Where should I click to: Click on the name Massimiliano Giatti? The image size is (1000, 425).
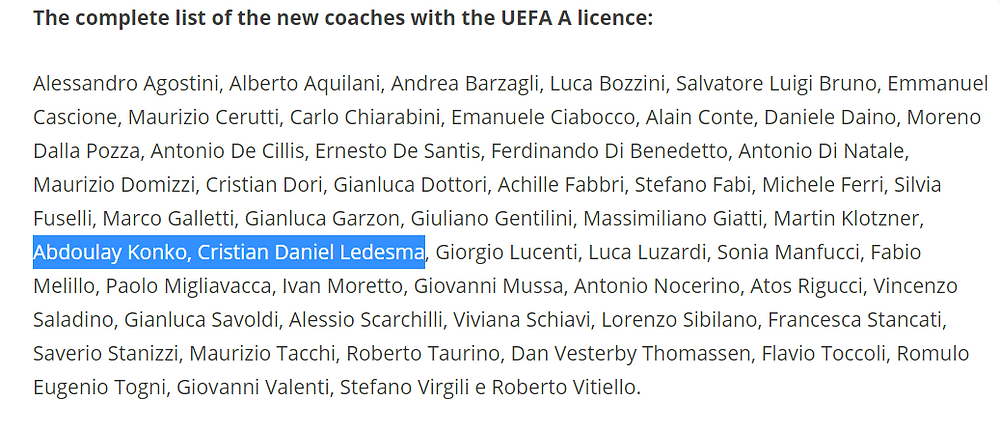pos(672,218)
